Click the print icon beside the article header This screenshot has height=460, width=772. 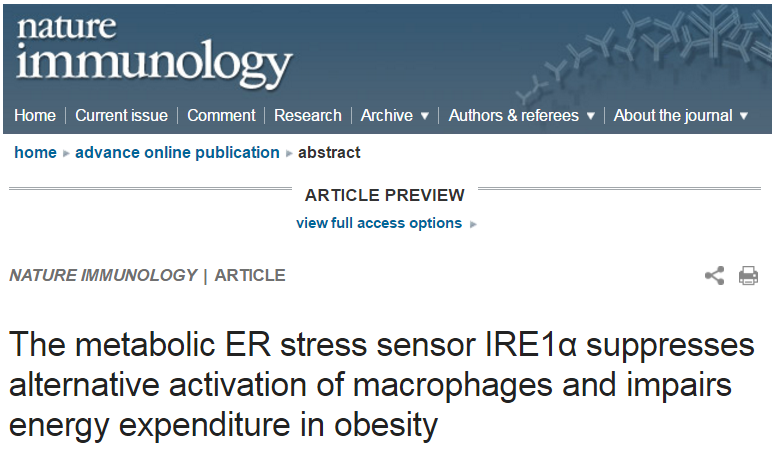tap(748, 275)
